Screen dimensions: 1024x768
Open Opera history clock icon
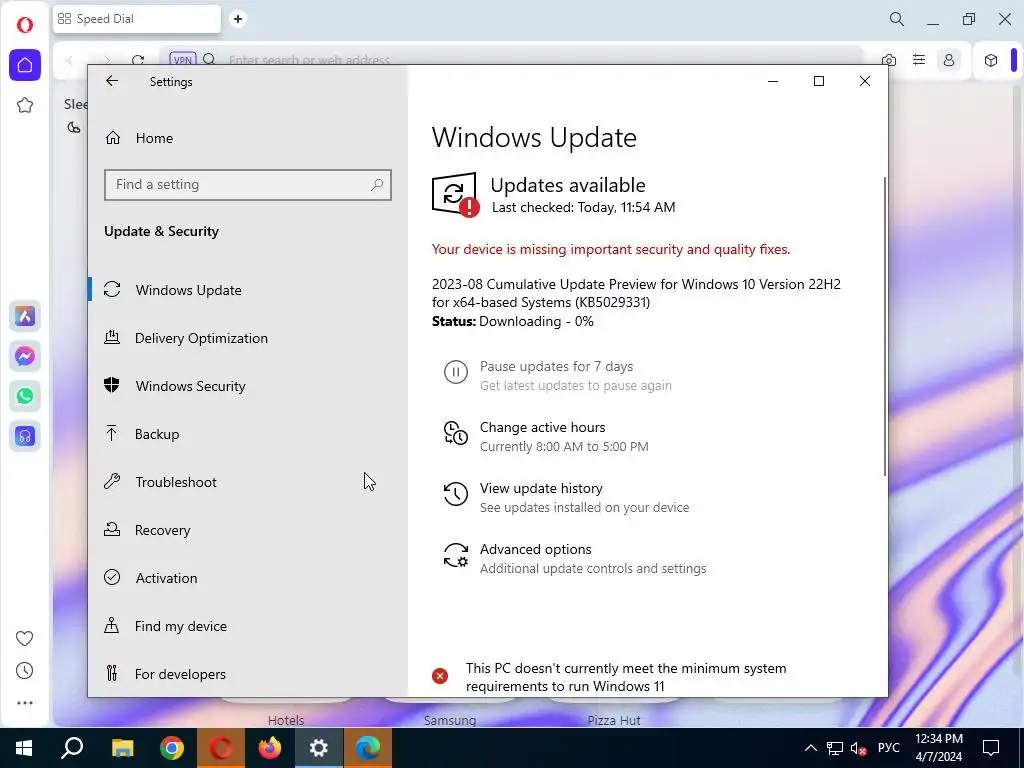24,671
